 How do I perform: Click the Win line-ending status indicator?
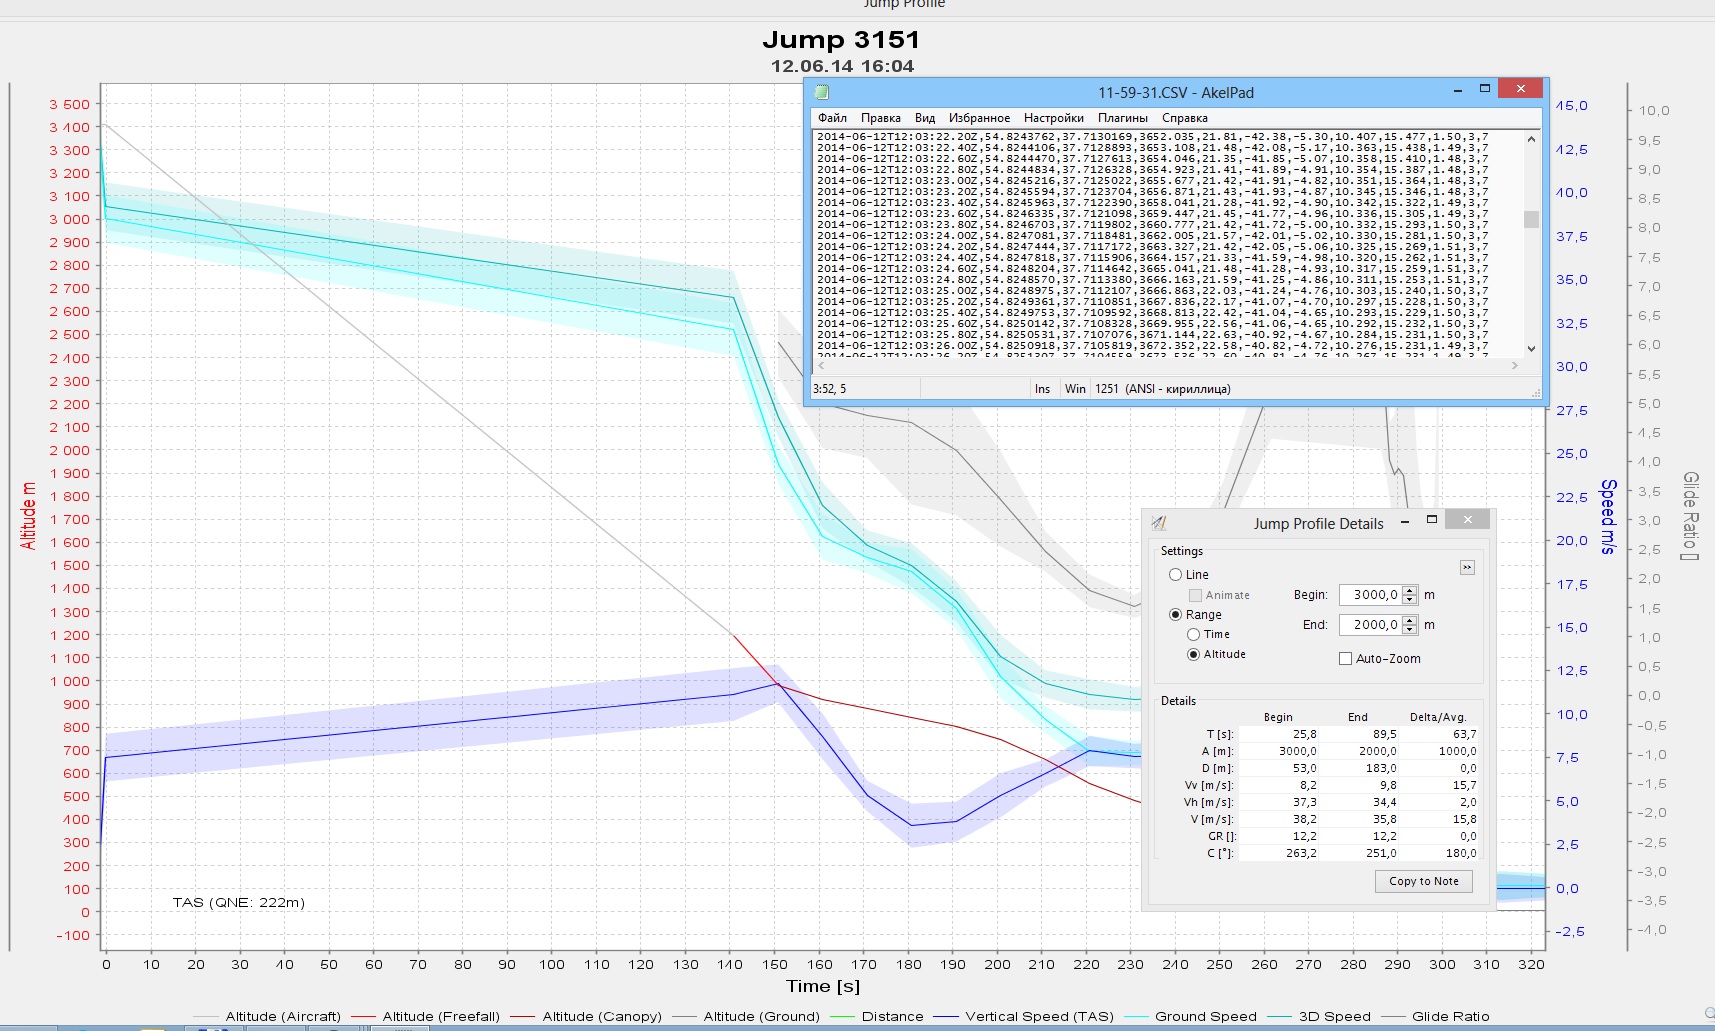pyautogui.click(x=1075, y=389)
